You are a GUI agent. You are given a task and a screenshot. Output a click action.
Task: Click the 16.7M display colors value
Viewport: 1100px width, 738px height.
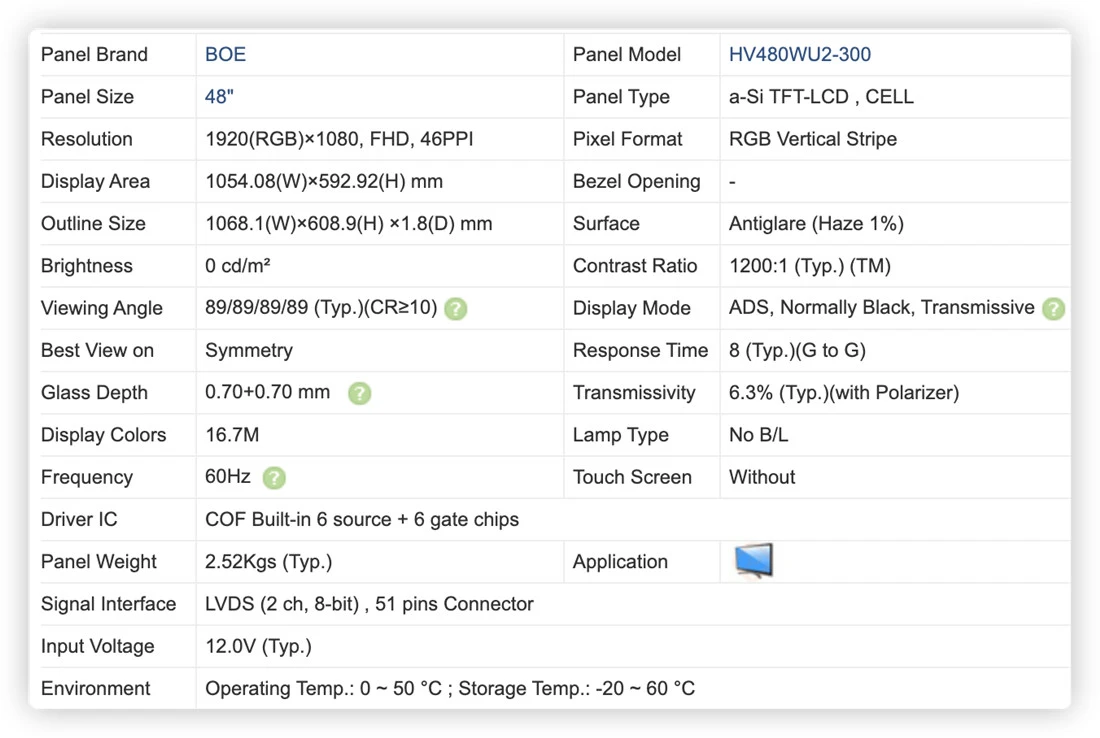point(232,435)
